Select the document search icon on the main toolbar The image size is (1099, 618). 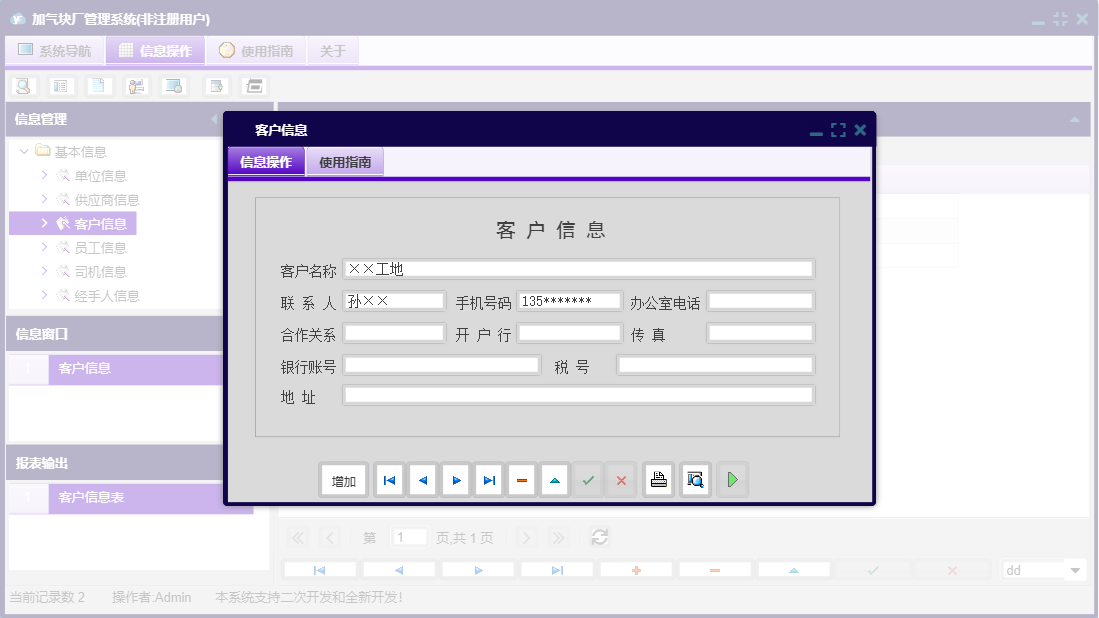(x=23, y=85)
